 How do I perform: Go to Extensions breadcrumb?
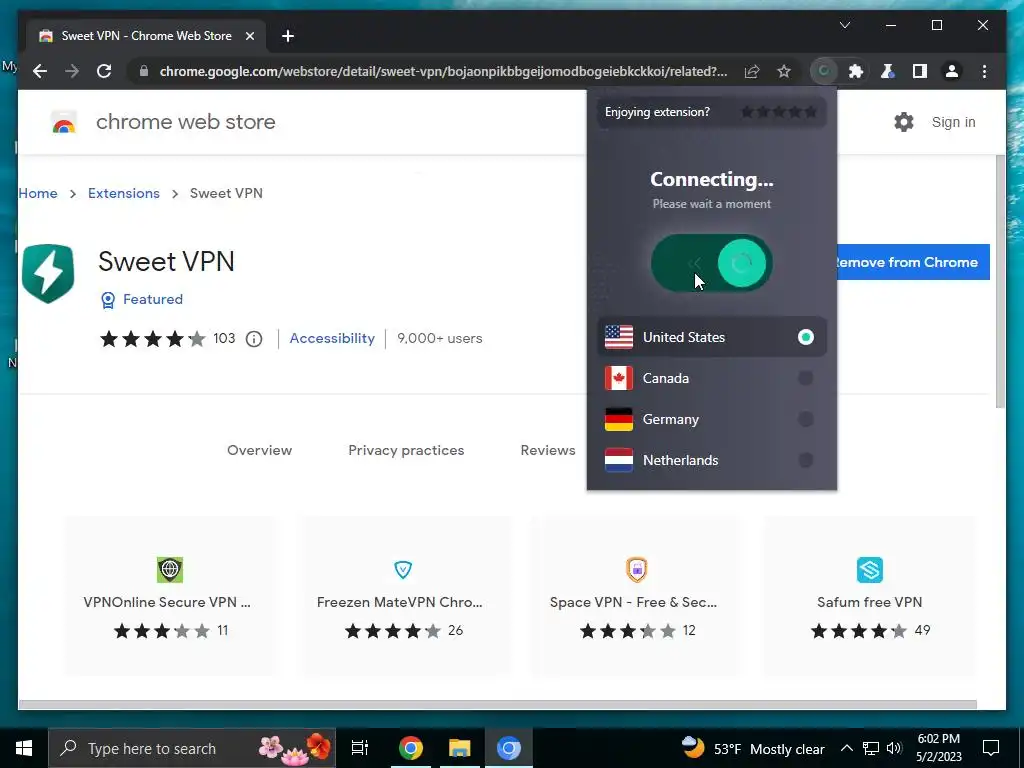[x=123, y=193]
